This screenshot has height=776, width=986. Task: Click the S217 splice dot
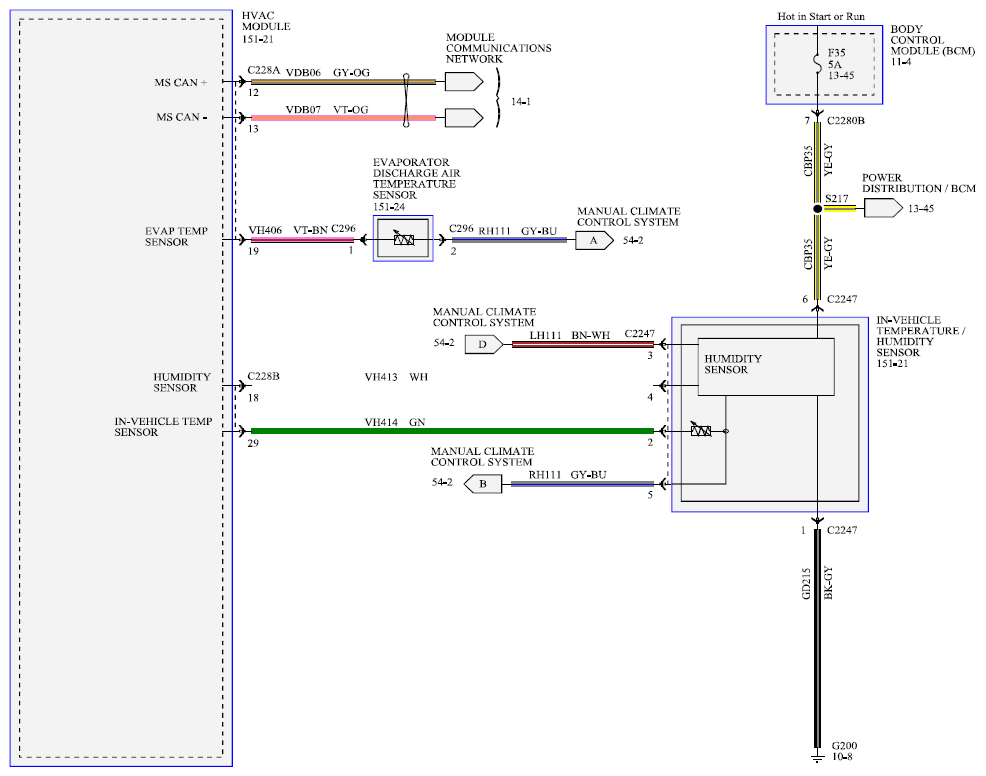point(817,209)
